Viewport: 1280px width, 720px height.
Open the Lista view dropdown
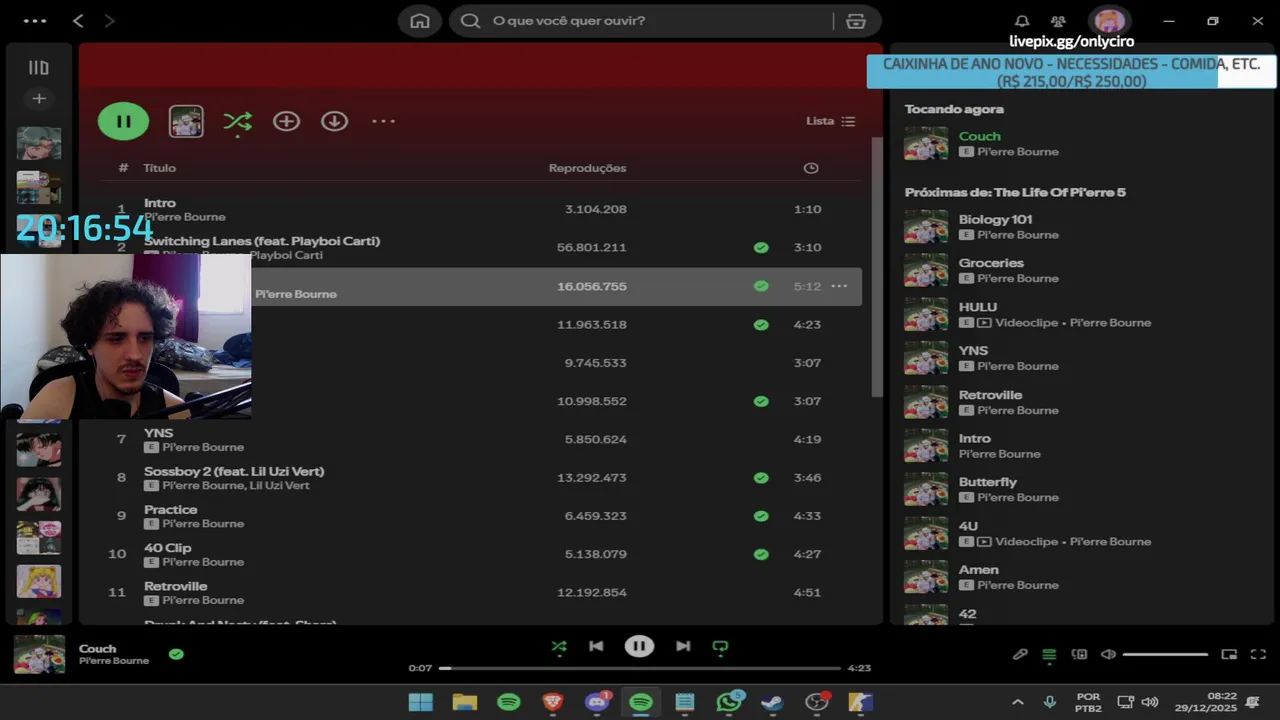[830, 121]
